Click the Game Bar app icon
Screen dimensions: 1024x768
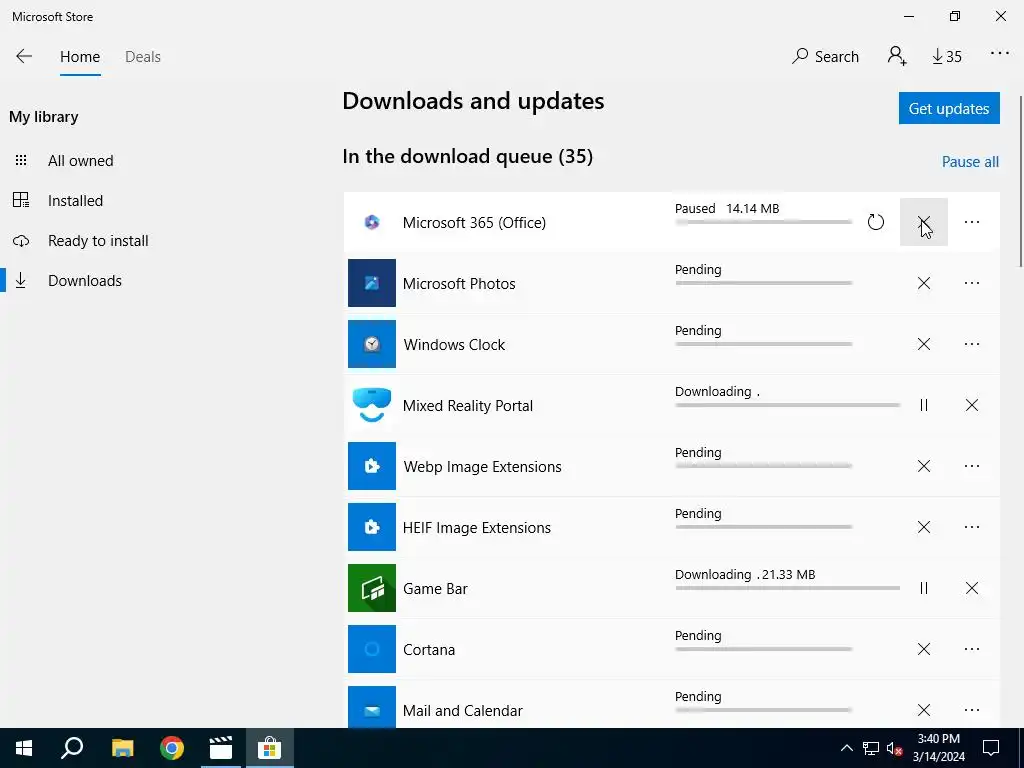coord(372,588)
